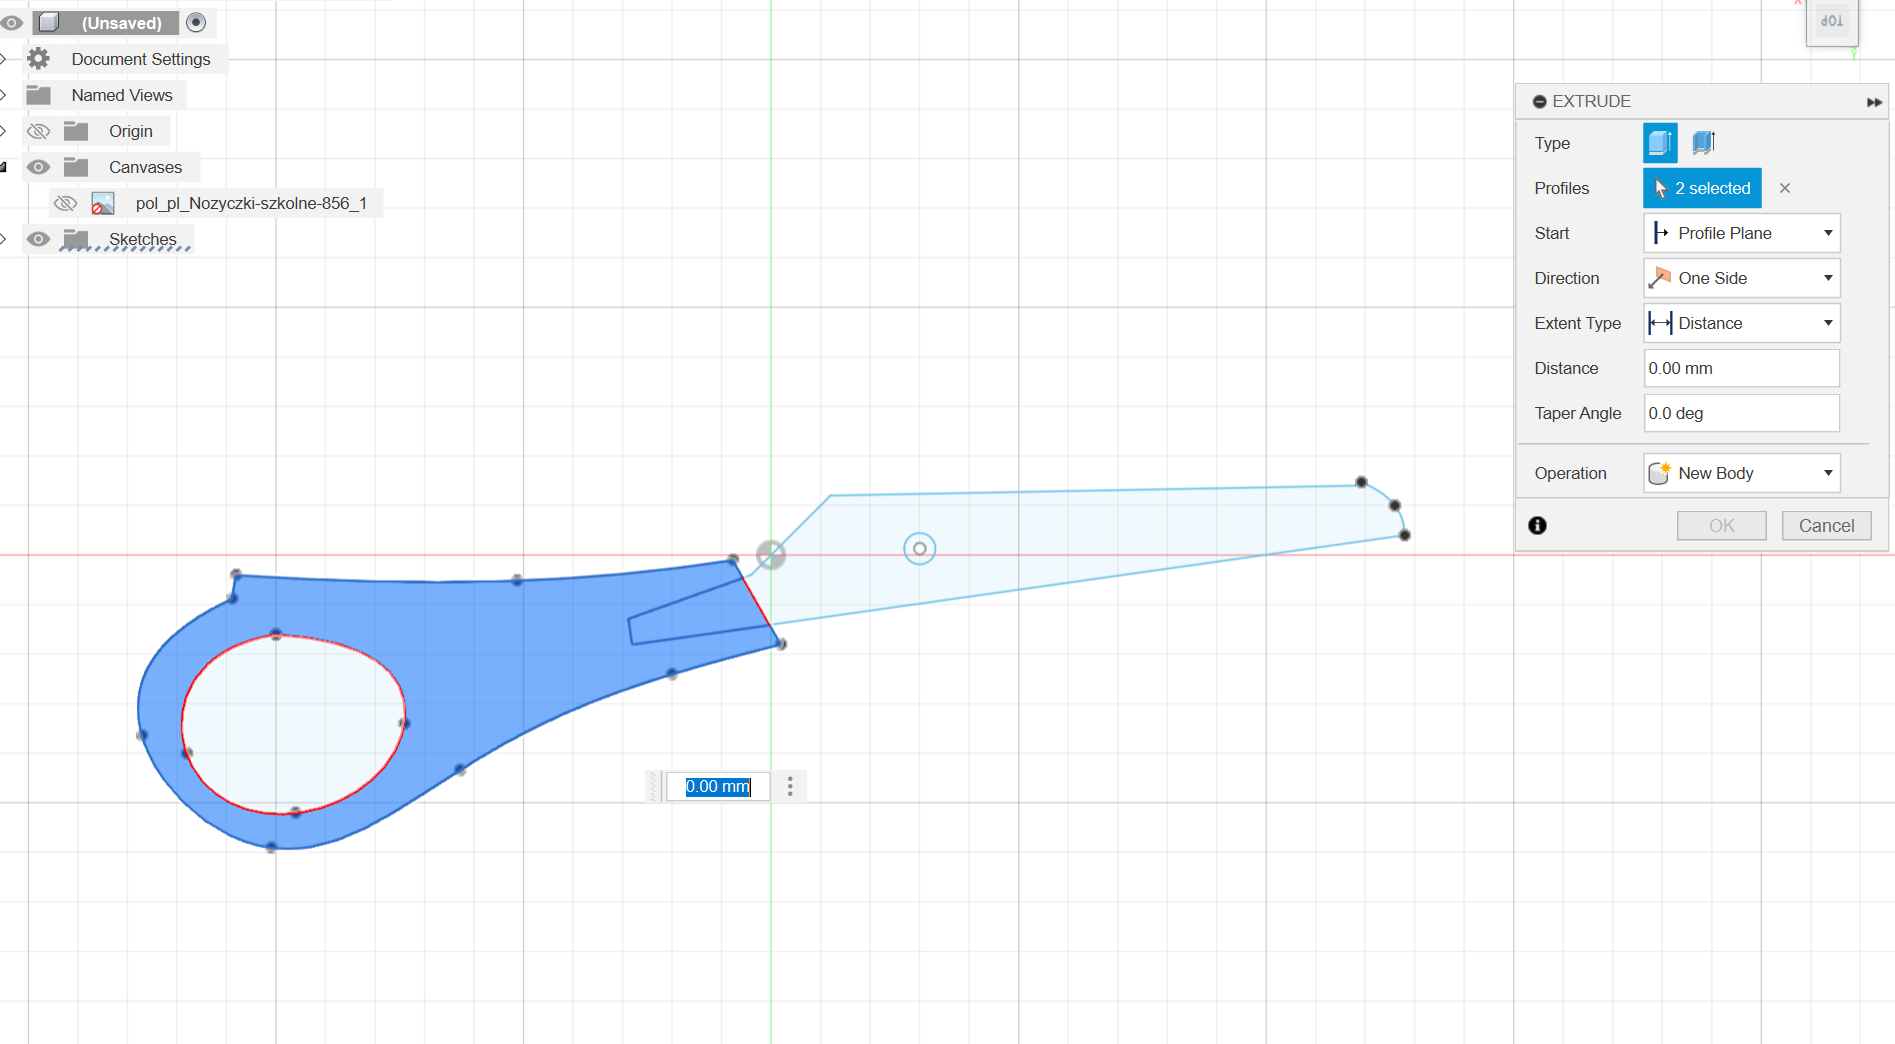Open the Direction dropdown showing One Side
This screenshot has height=1044, width=1895.
(1741, 278)
